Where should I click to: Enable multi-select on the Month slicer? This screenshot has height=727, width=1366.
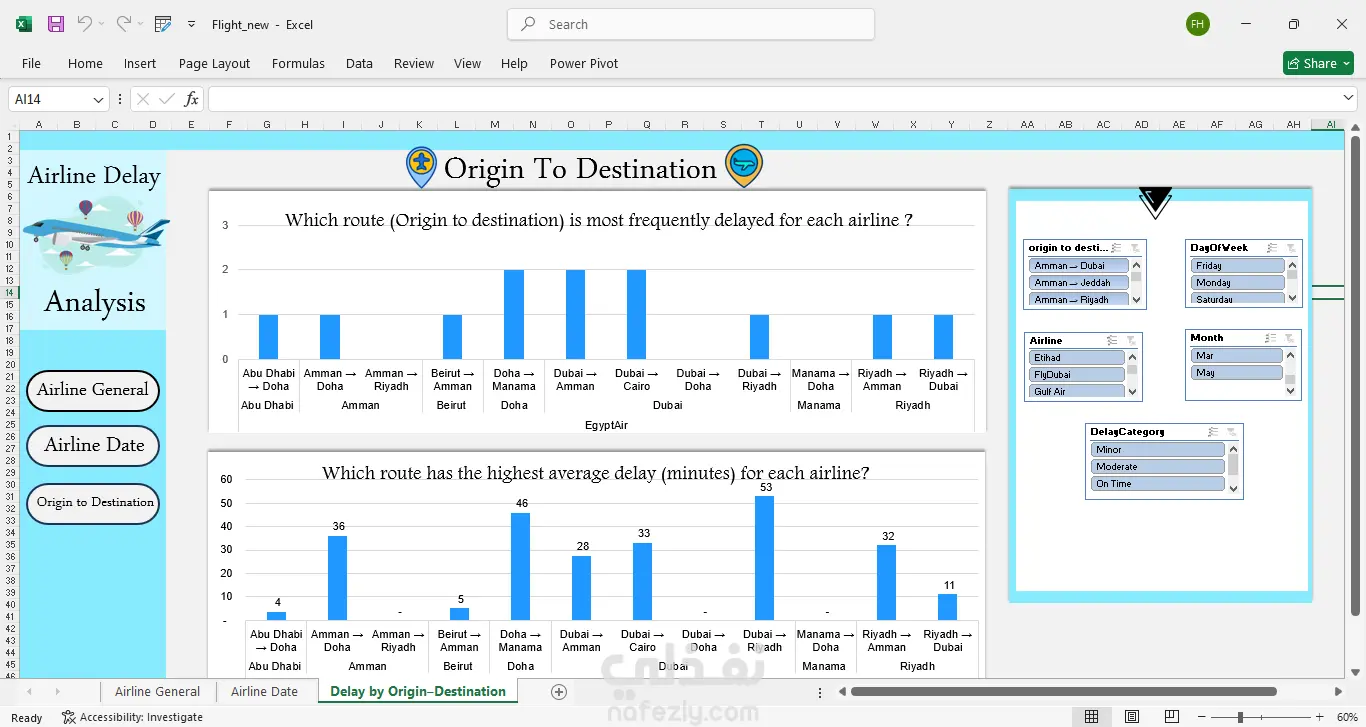1272,338
